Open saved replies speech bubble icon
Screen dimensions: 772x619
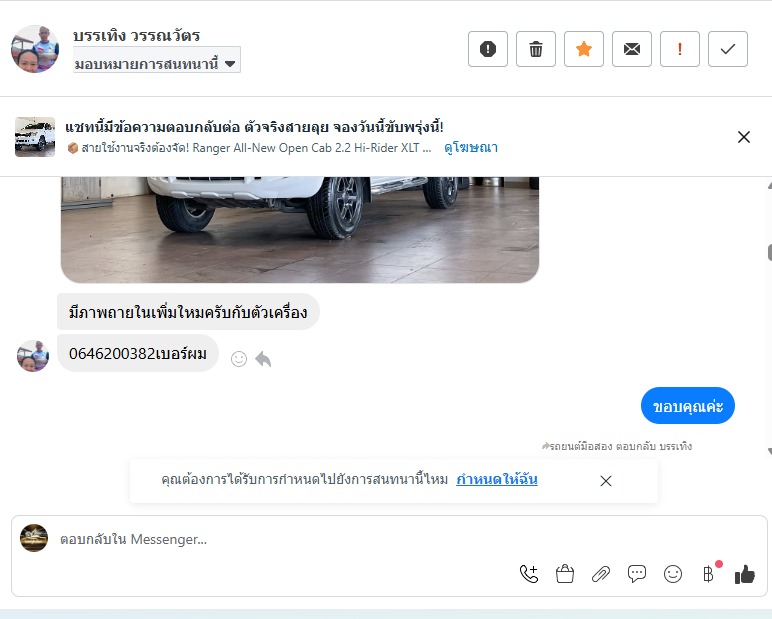coord(637,574)
